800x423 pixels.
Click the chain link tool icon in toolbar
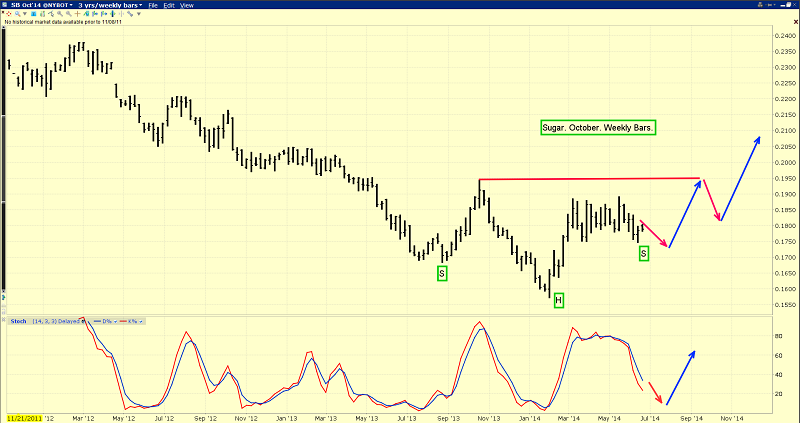130,14
